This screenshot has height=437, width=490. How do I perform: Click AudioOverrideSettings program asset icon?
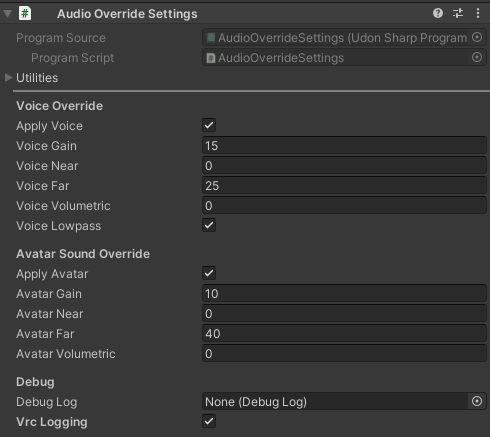tap(211, 38)
